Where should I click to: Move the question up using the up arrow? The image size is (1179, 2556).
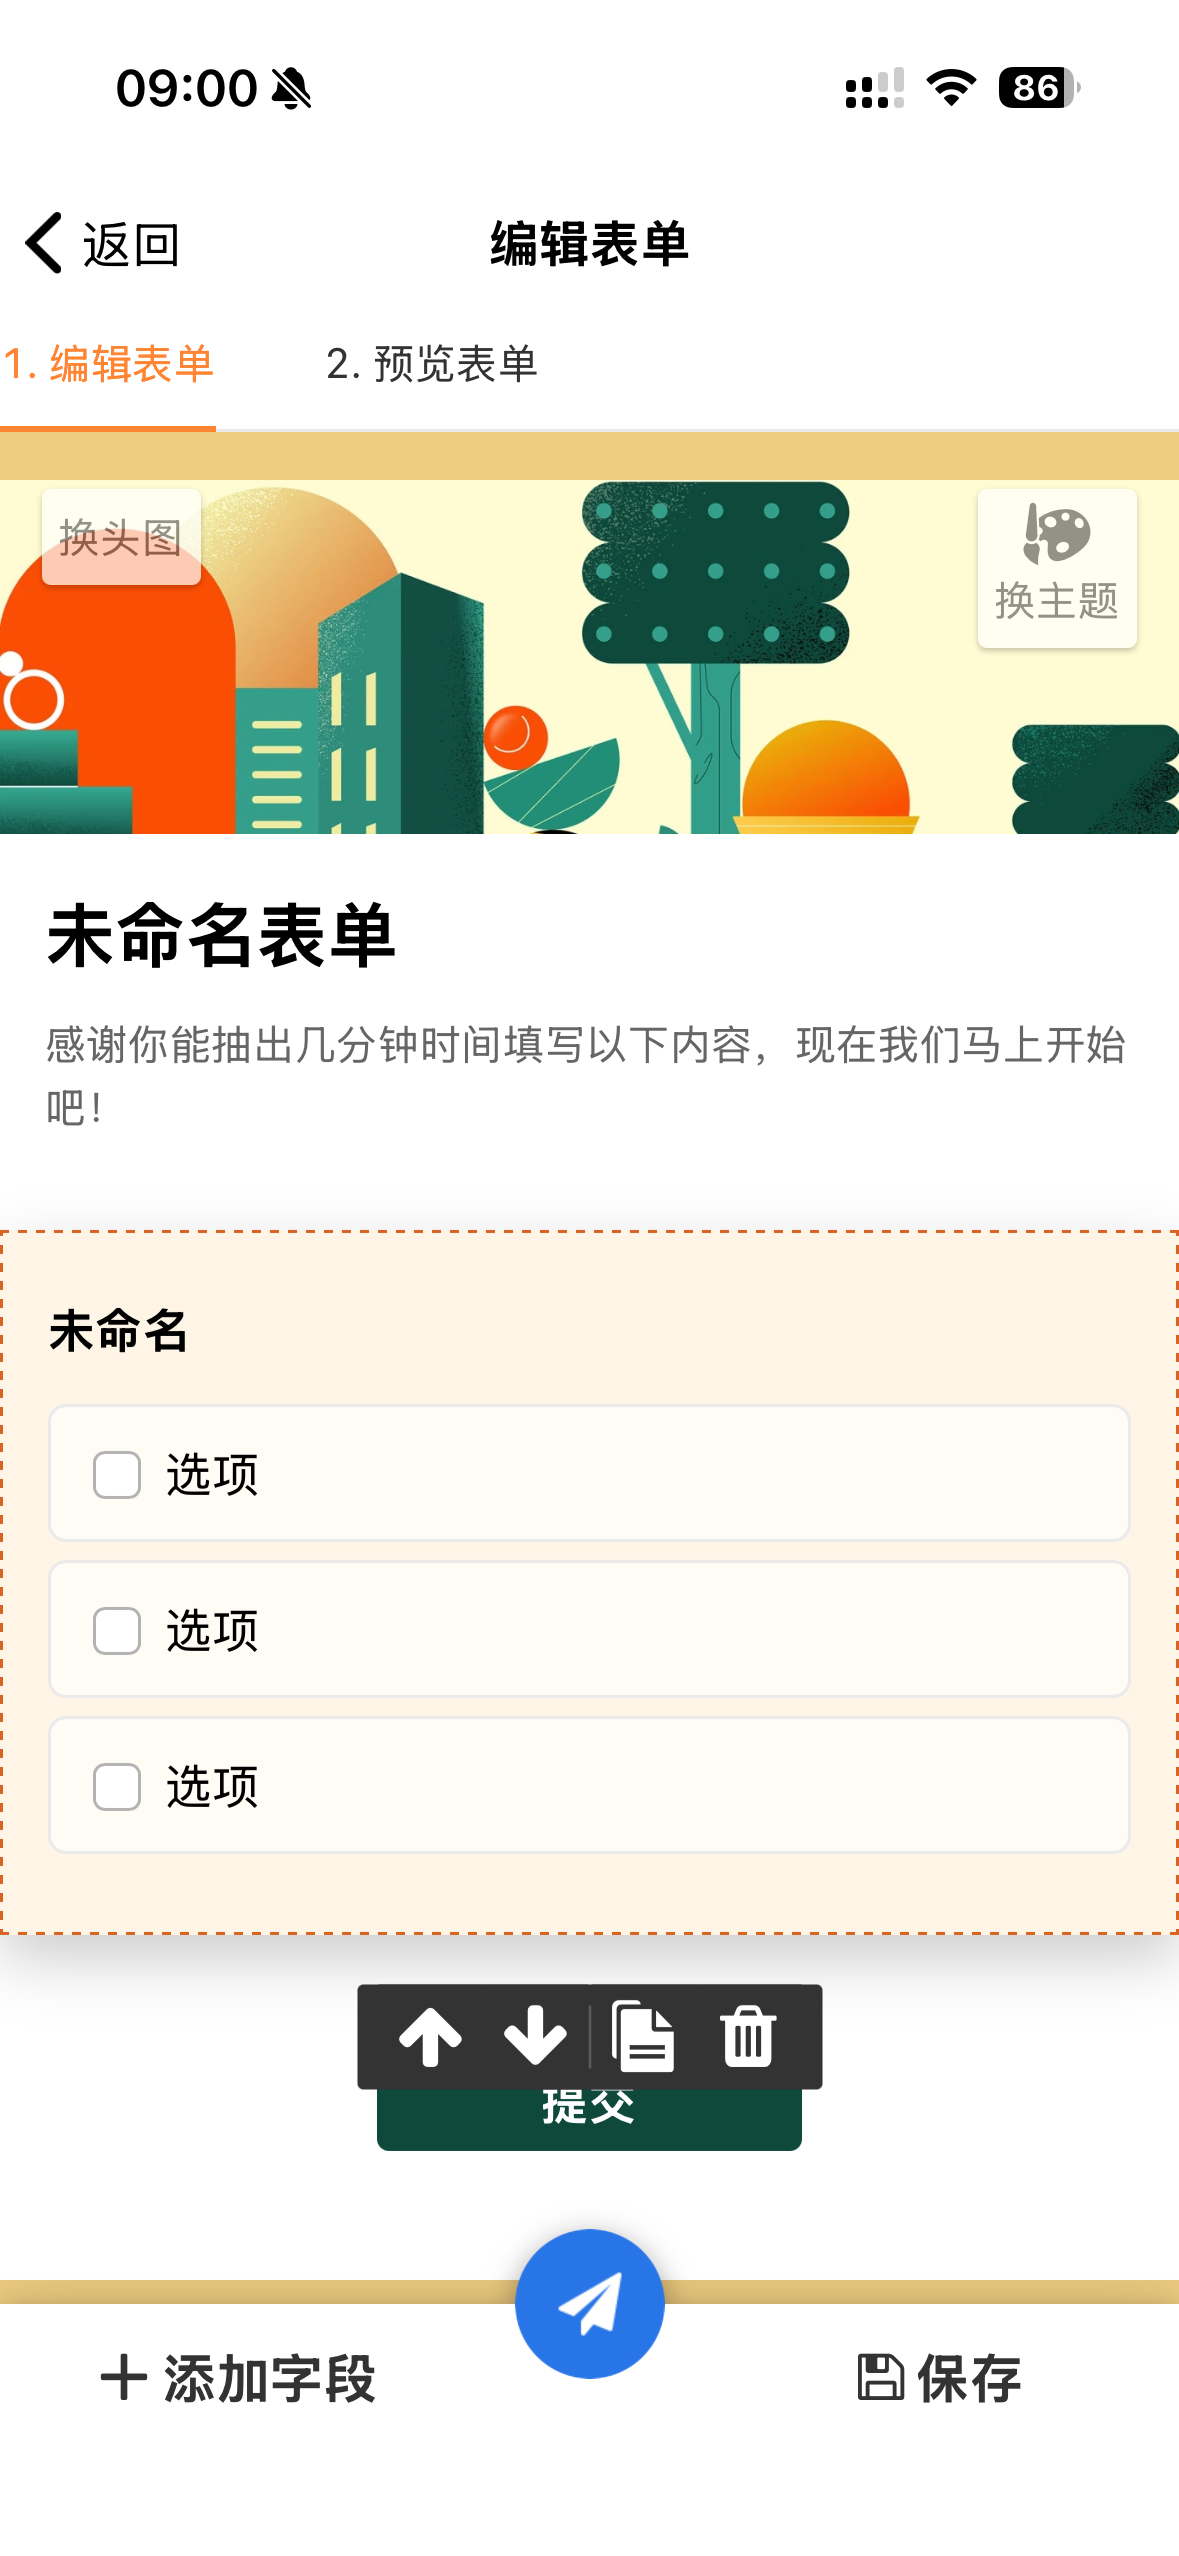(430, 2034)
